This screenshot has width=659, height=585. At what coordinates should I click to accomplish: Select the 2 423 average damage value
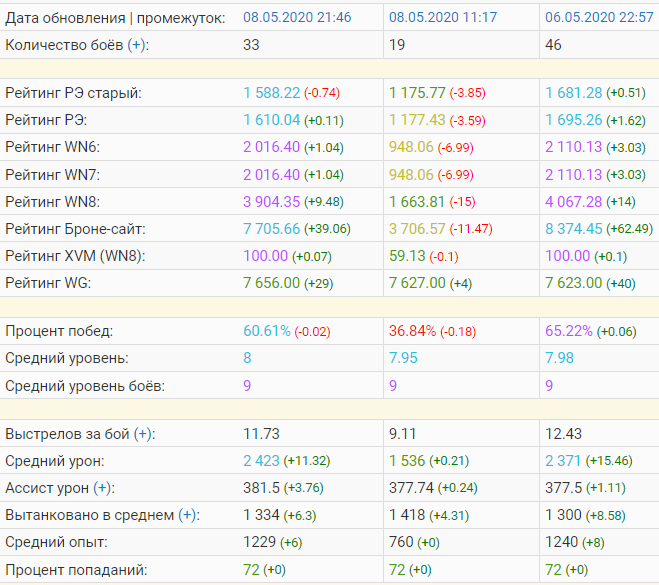pos(261,461)
